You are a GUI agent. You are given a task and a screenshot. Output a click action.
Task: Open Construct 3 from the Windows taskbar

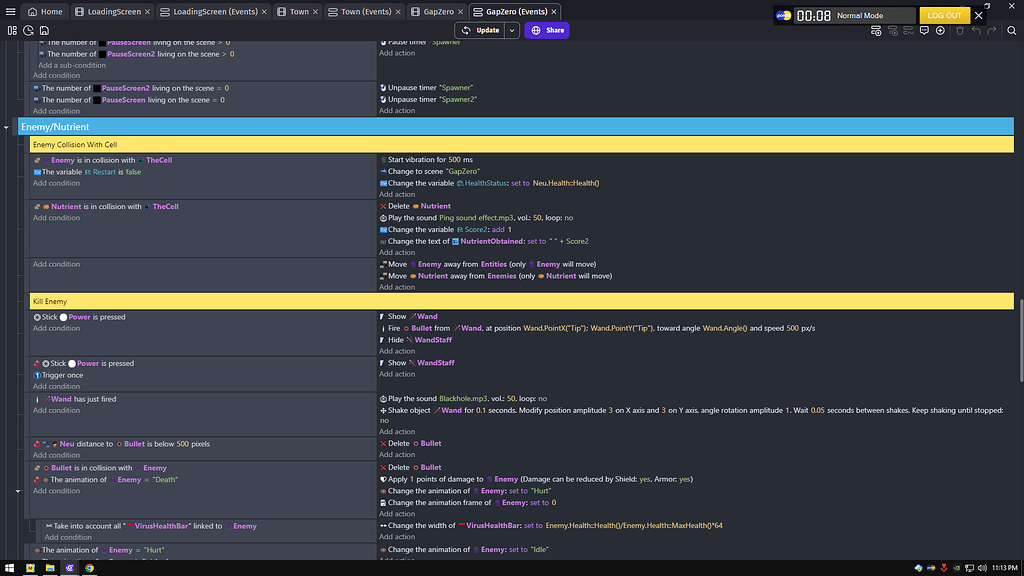click(x=68, y=568)
